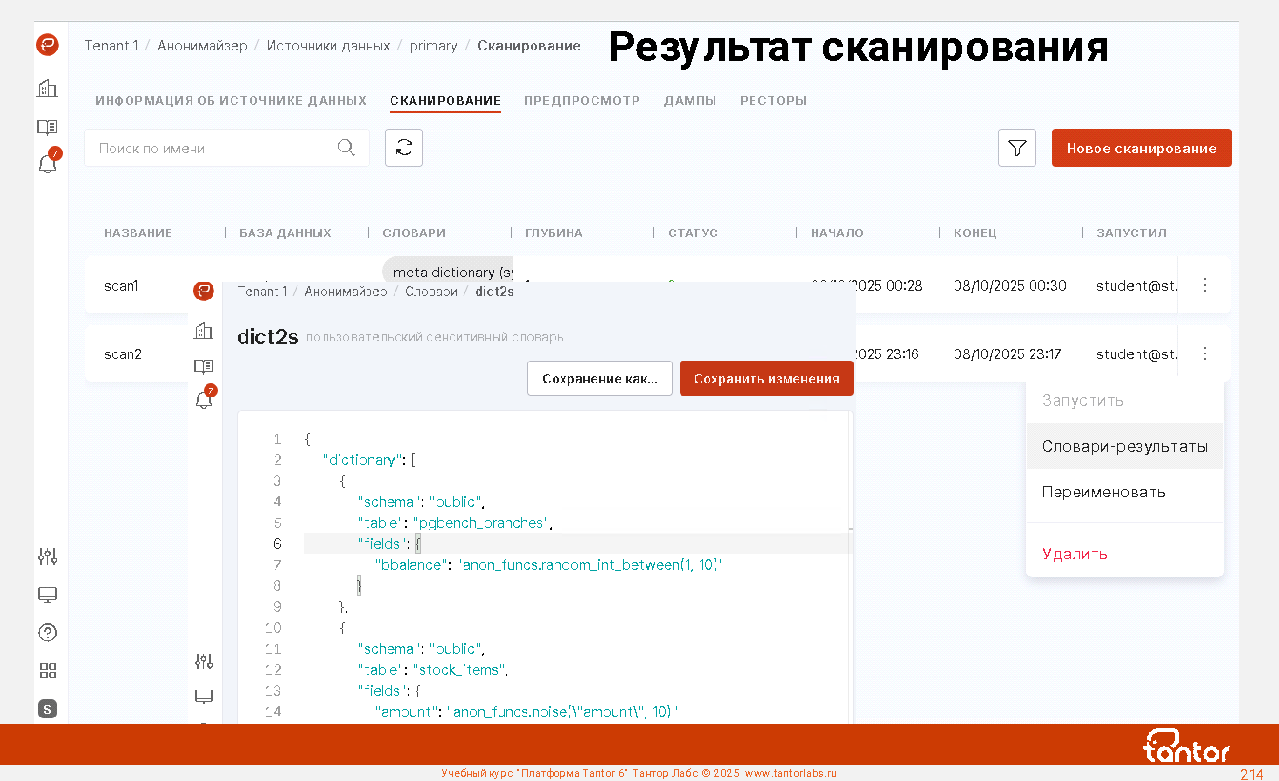This screenshot has width=1279, height=781.
Task: Select Словари-результаты from context menu
Action: tap(1124, 447)
